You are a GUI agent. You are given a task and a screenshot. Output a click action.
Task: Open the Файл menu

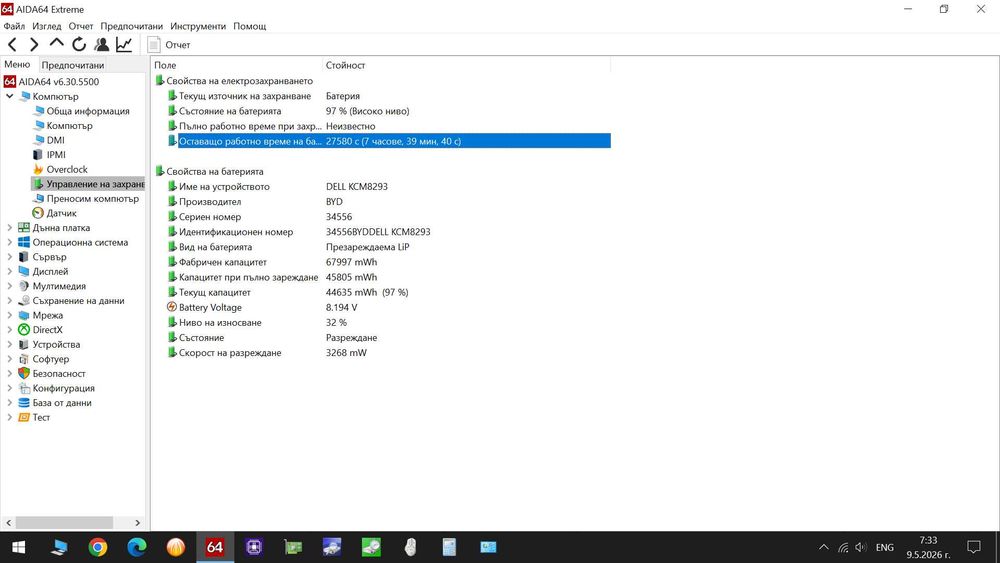(14, 26)
